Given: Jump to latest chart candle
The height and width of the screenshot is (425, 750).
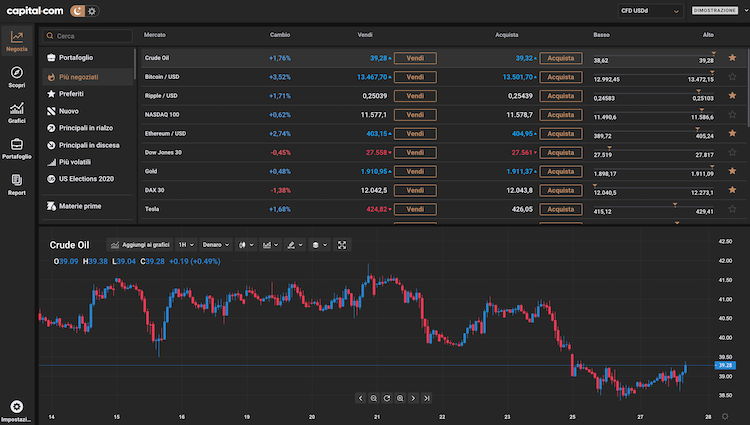Looking at the screenshot, I should (427, 398).
